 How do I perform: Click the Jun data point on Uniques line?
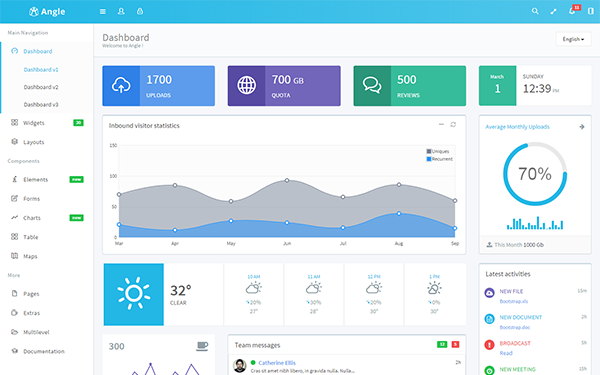(x=287, y=180)
